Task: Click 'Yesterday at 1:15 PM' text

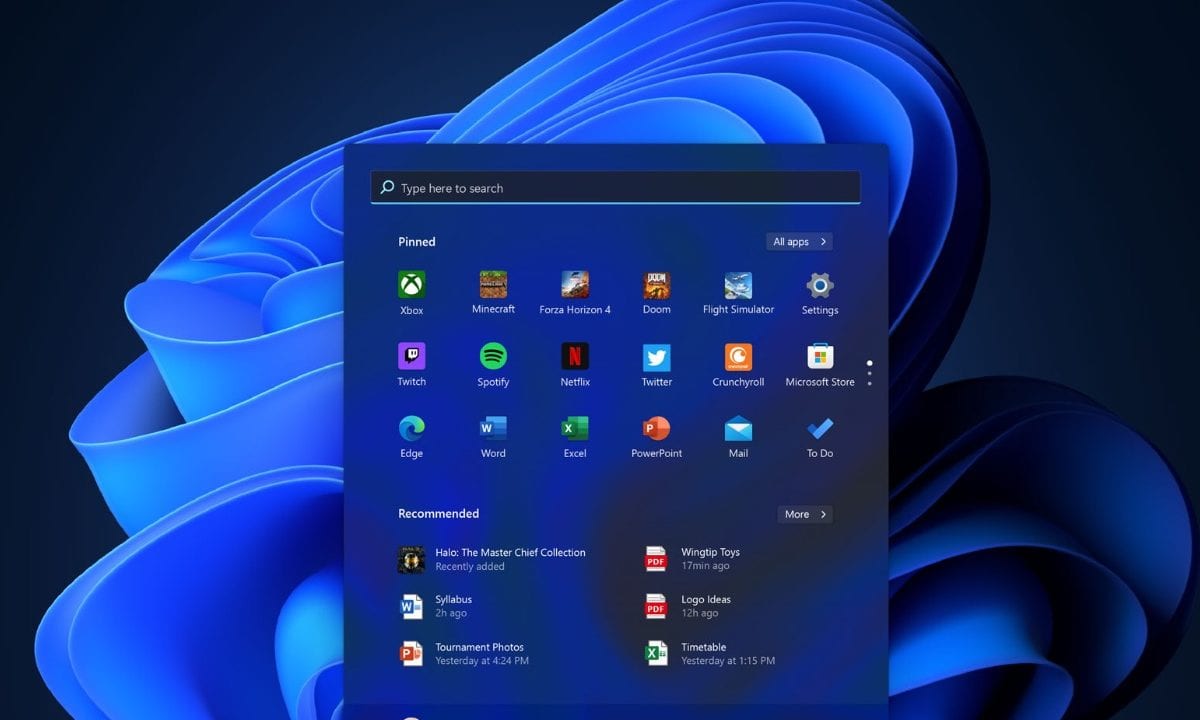Action: (728, 661)
